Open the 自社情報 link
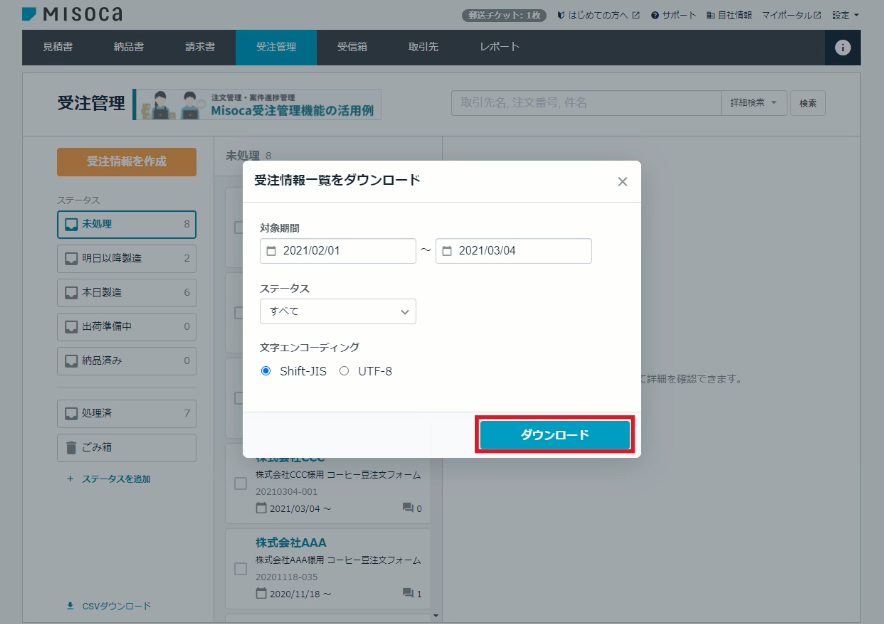This screenshot has width=884, height=624. (x=729, y=15)
